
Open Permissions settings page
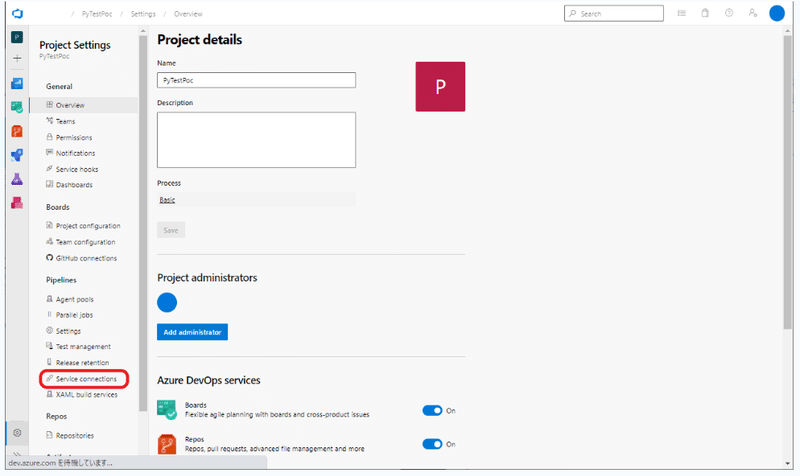pyautogui.click(x=74, y=138)
